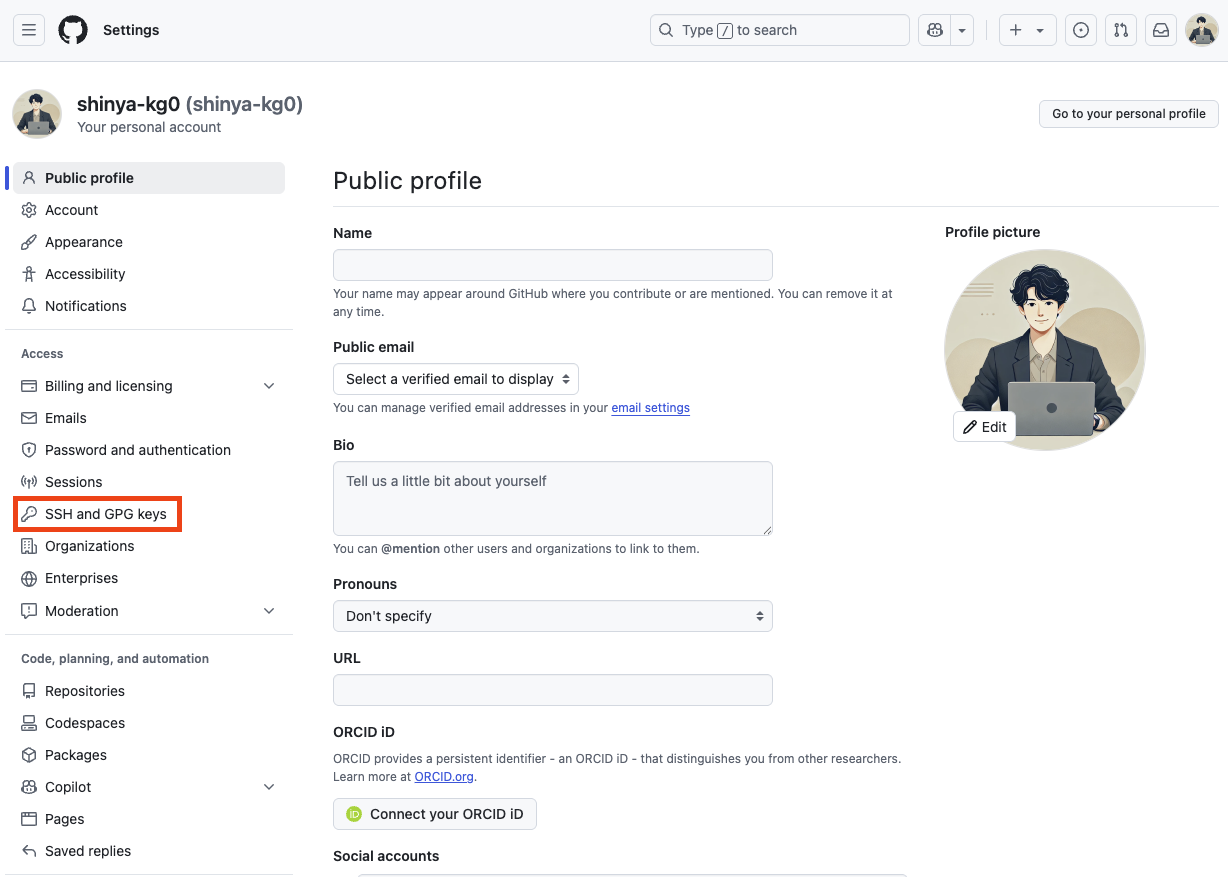Click the Packages icon in the sidebar
The height and width of the screenshot is (877, 1228).
(x=29, y=755)
